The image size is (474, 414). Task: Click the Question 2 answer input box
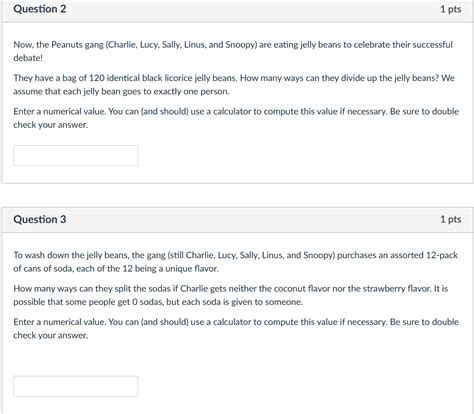point(76,155)
